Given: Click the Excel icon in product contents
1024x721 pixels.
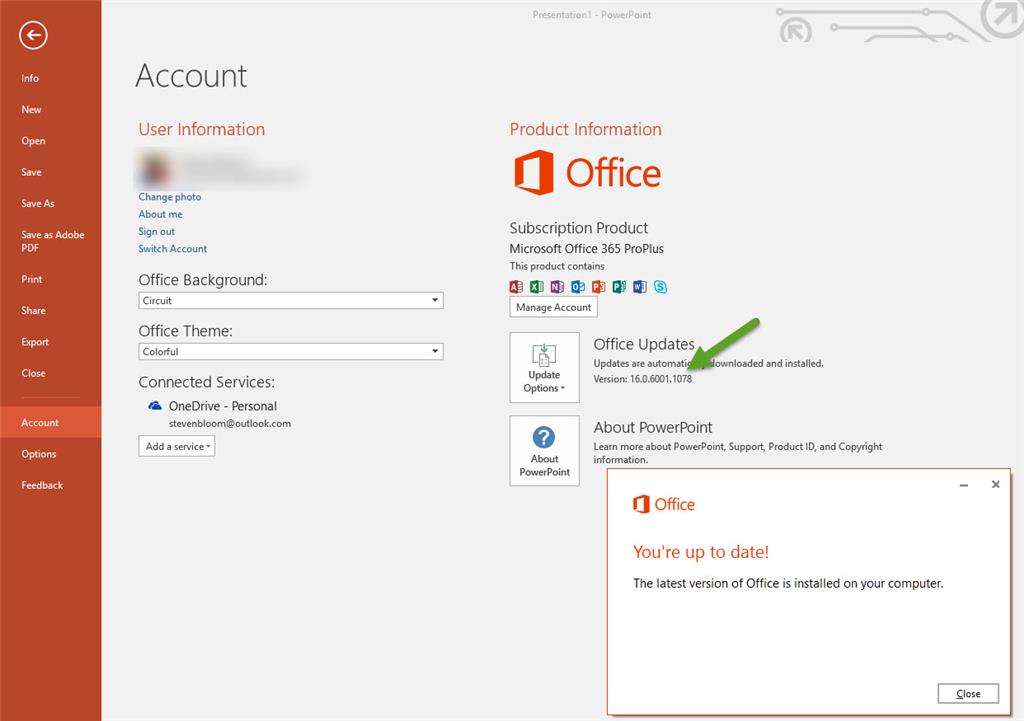Looking at the screenshot, I should [537, 287].
